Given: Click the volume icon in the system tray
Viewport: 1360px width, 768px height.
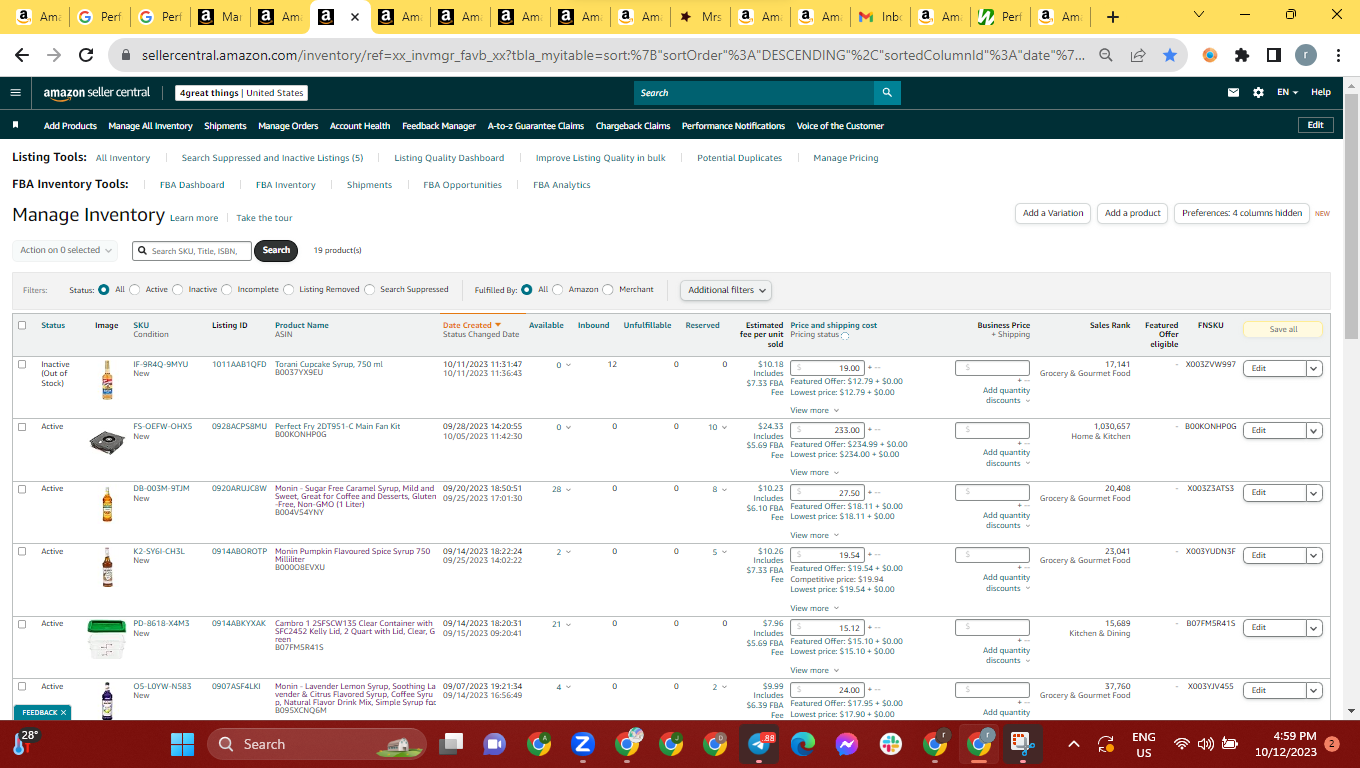Looking at the screenshot, I should [x=1205, y=744].
